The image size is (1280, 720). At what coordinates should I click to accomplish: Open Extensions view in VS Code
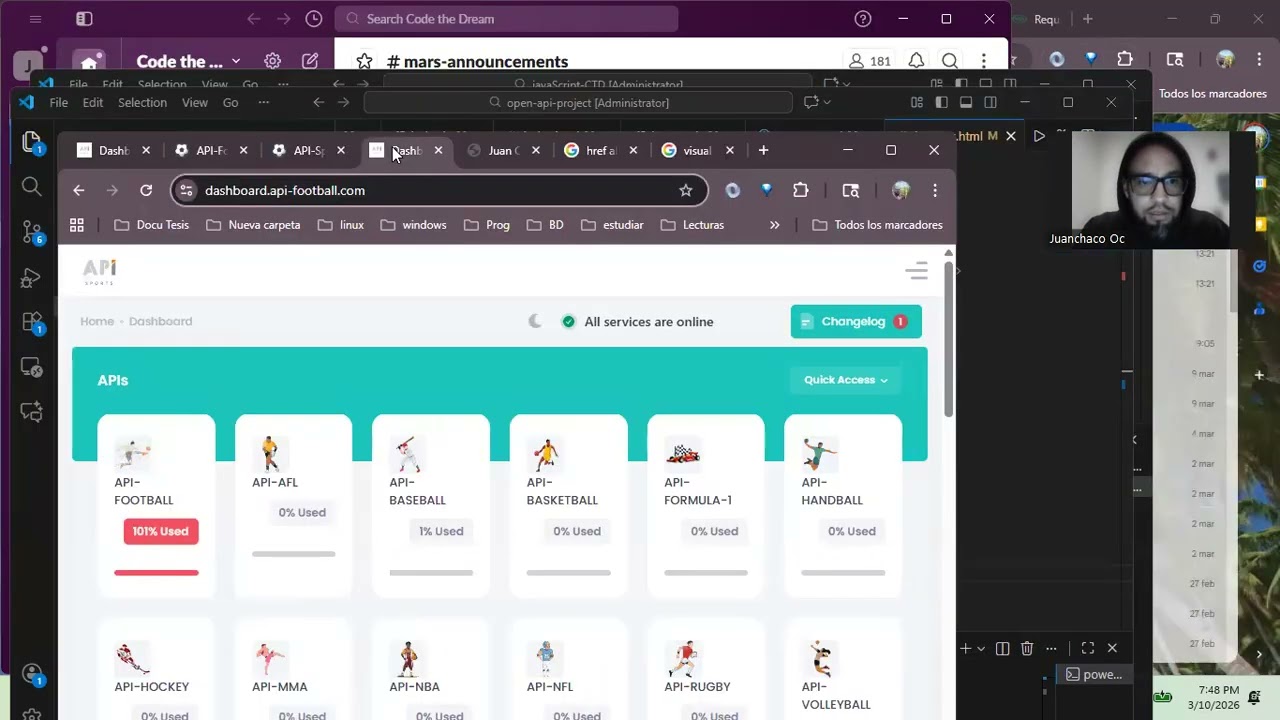point(31,323)
